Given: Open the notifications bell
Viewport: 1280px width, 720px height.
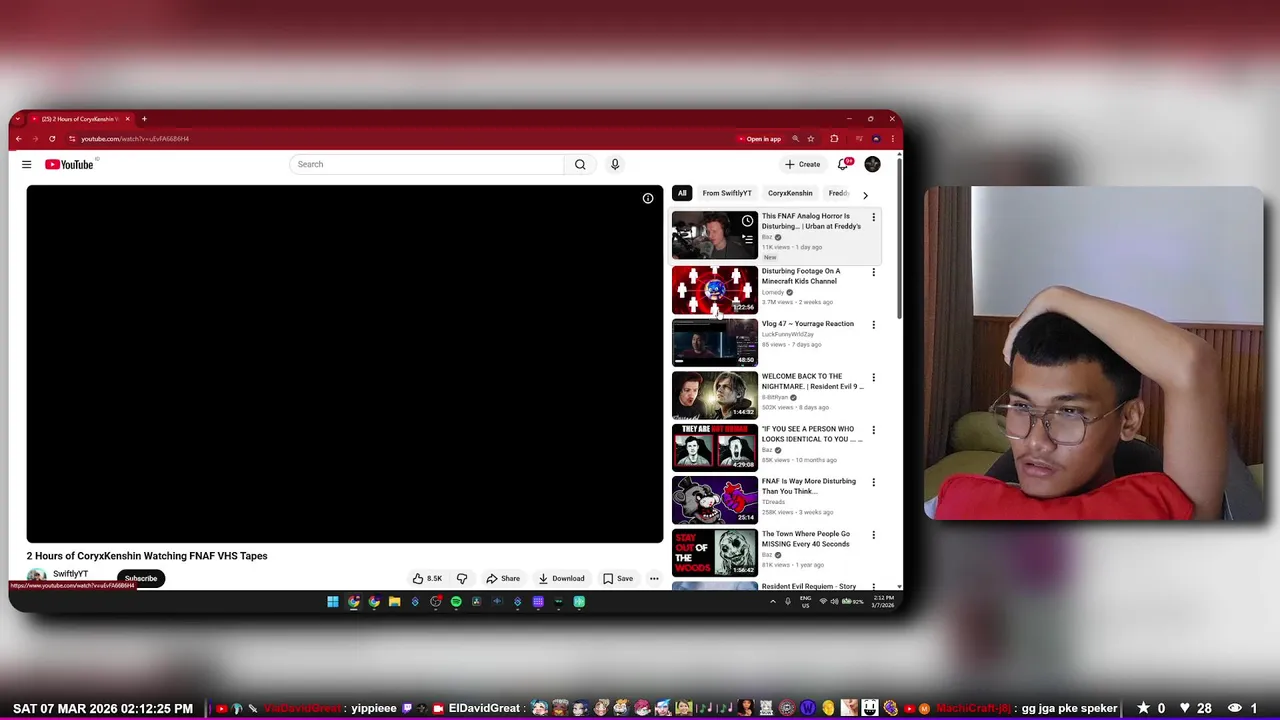Looking at the screenshot, I should click(x=843, y=164).
